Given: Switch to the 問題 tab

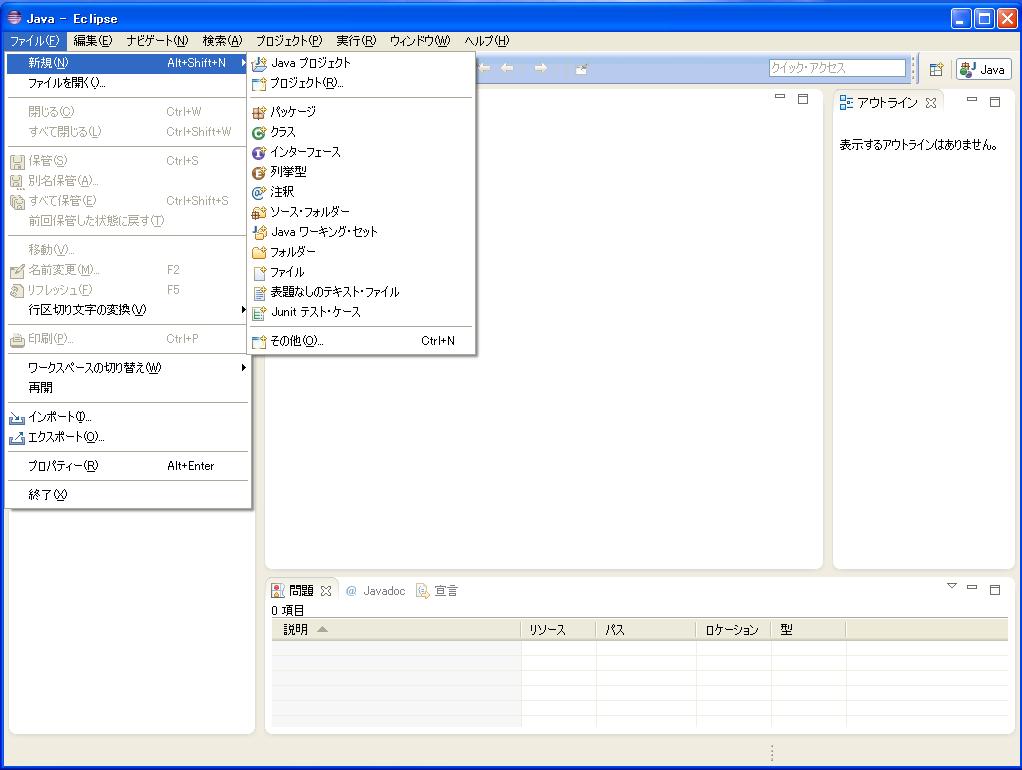Looking at the screenshot, I should 293,591.
